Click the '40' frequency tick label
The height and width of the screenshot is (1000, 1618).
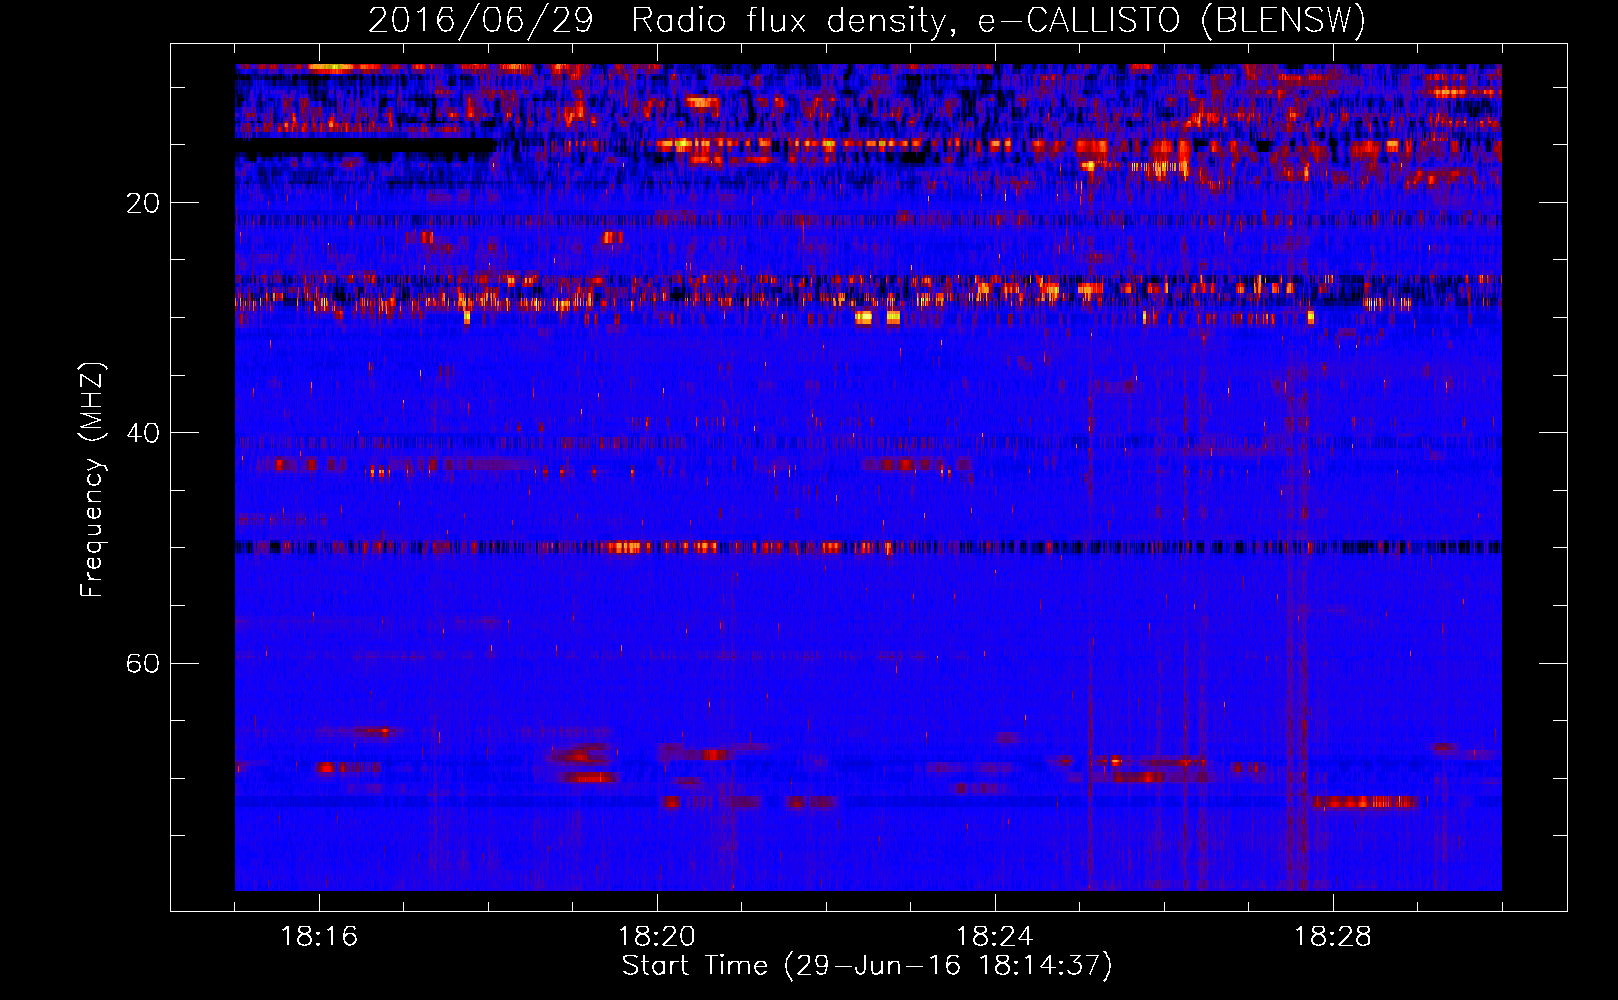(142, 433)
